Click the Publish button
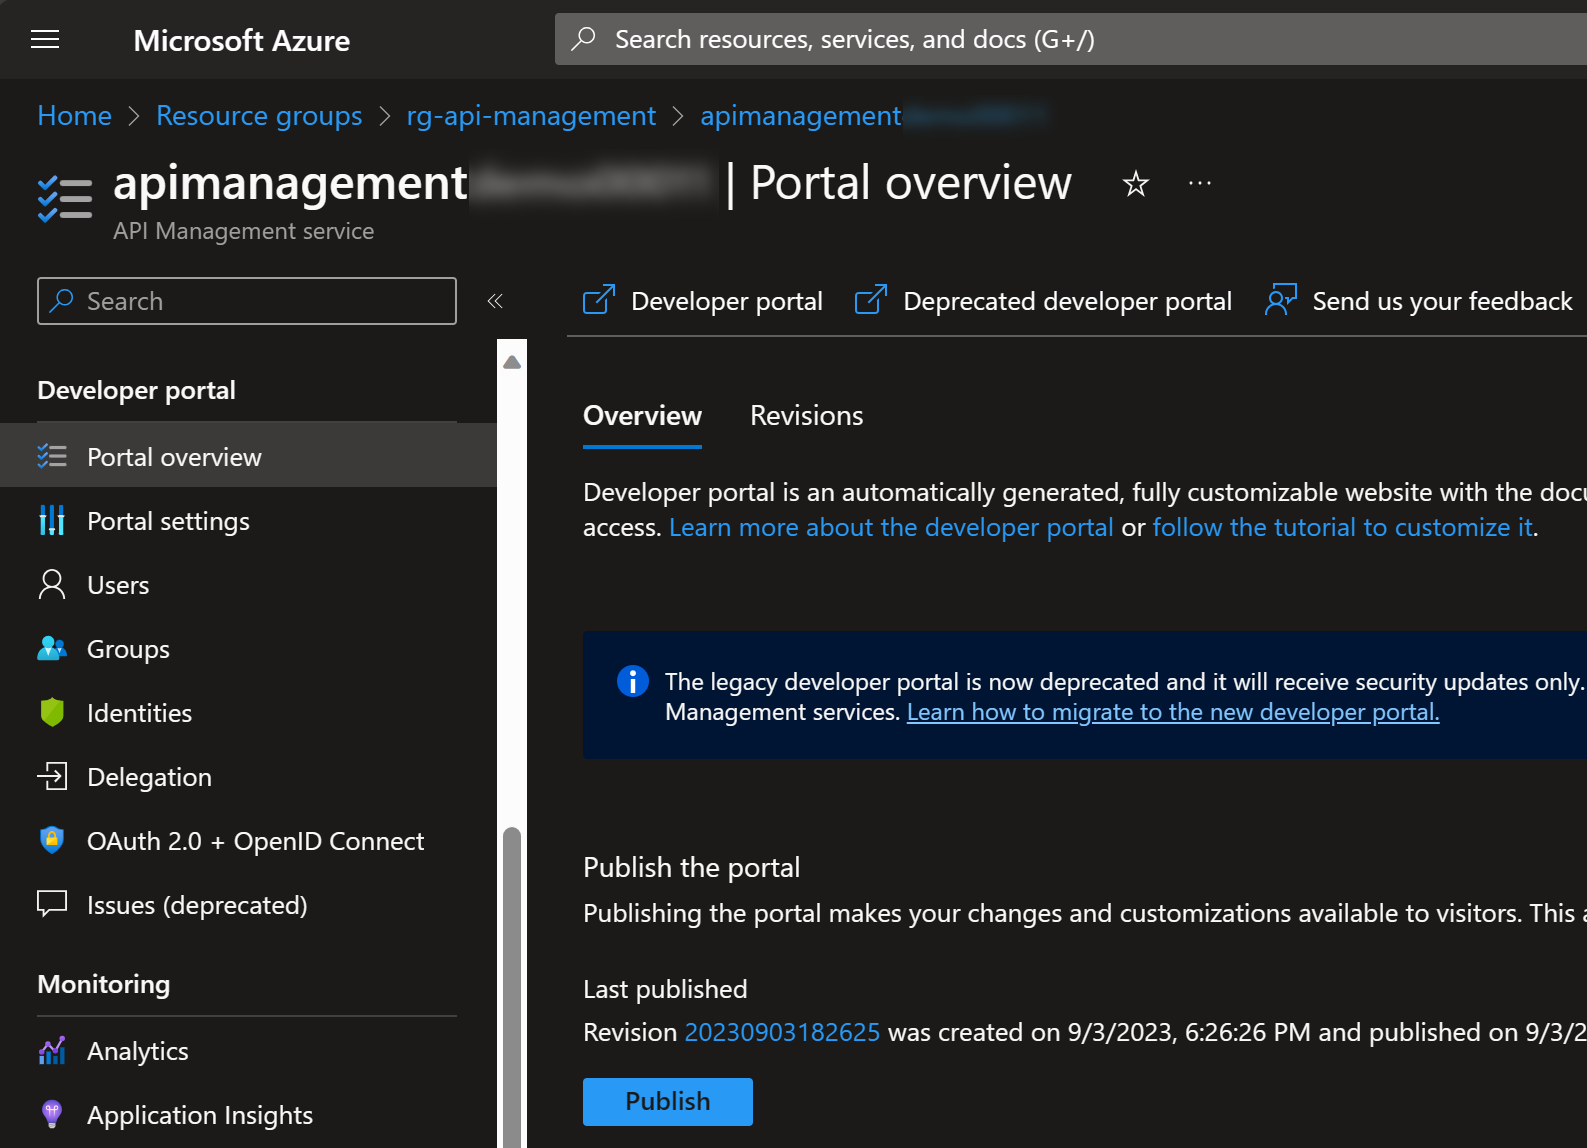The image size is (1587, 1148). (x=668, y=1102)
